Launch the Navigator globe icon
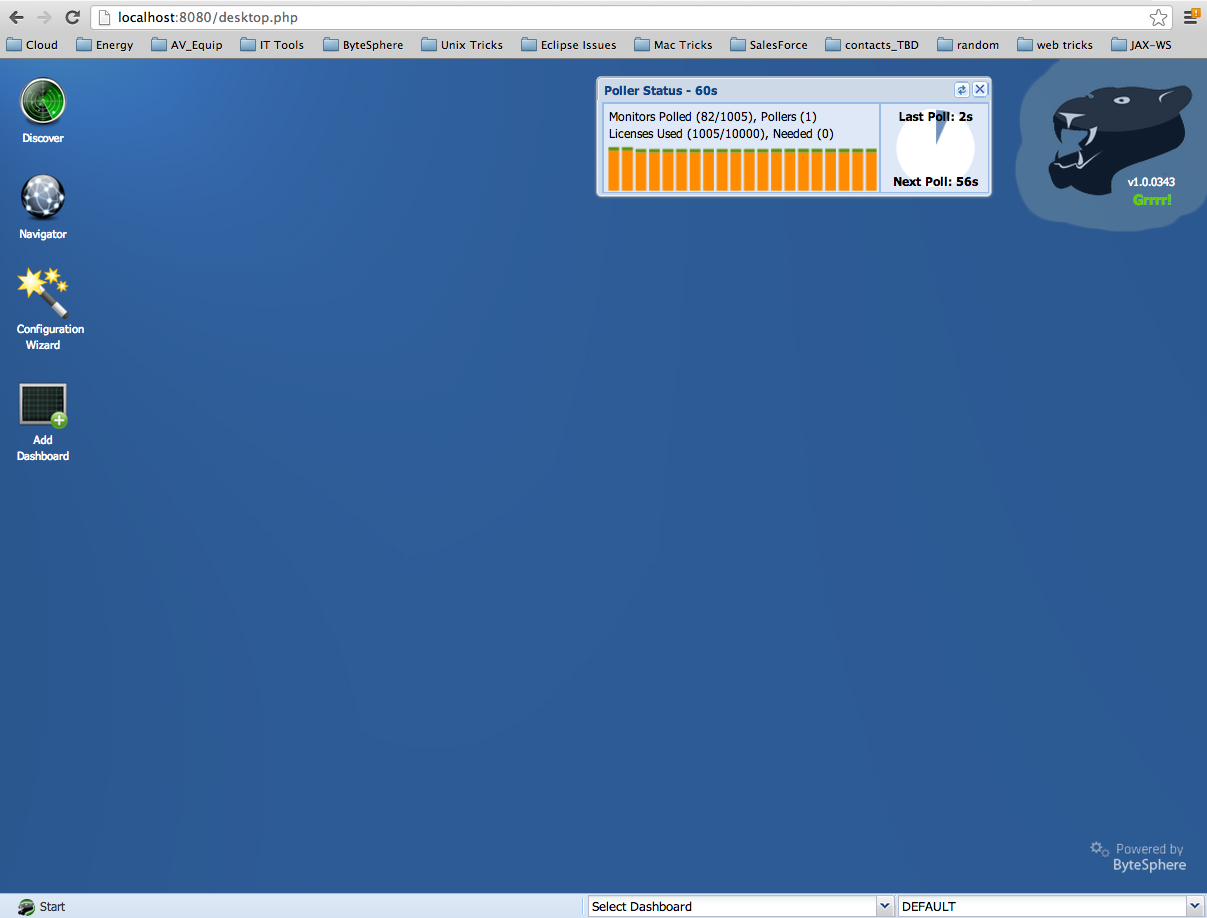Screen dimensions: 1207x918 coord(43,198)
